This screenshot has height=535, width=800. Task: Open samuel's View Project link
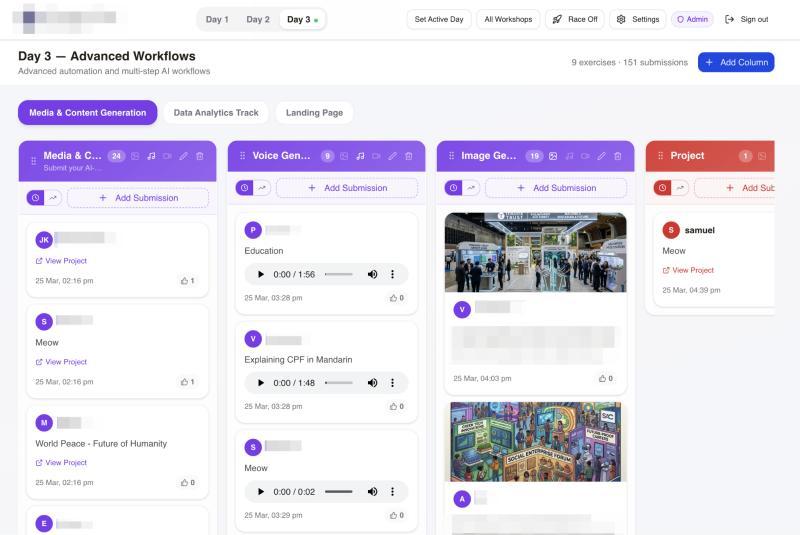point(688,270)
